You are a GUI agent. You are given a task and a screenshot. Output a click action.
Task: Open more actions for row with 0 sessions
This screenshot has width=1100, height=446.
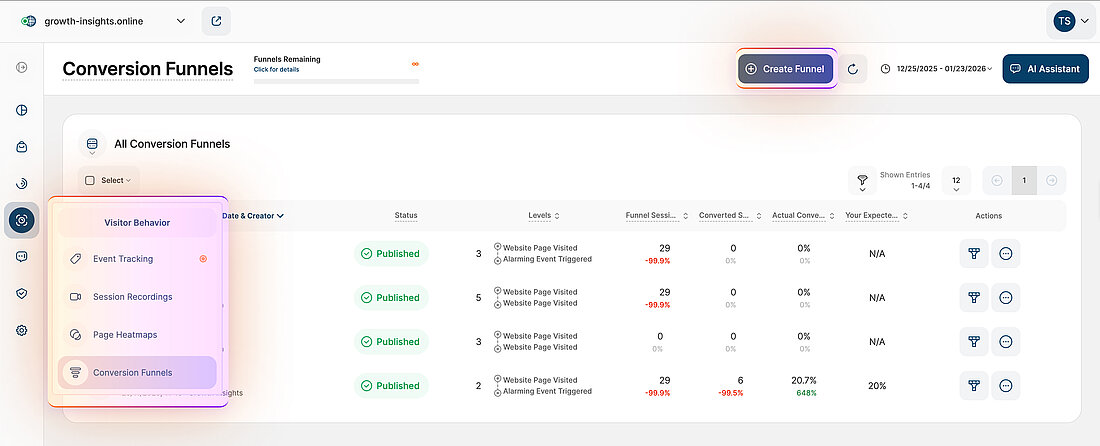click(x=1005, y=342)
